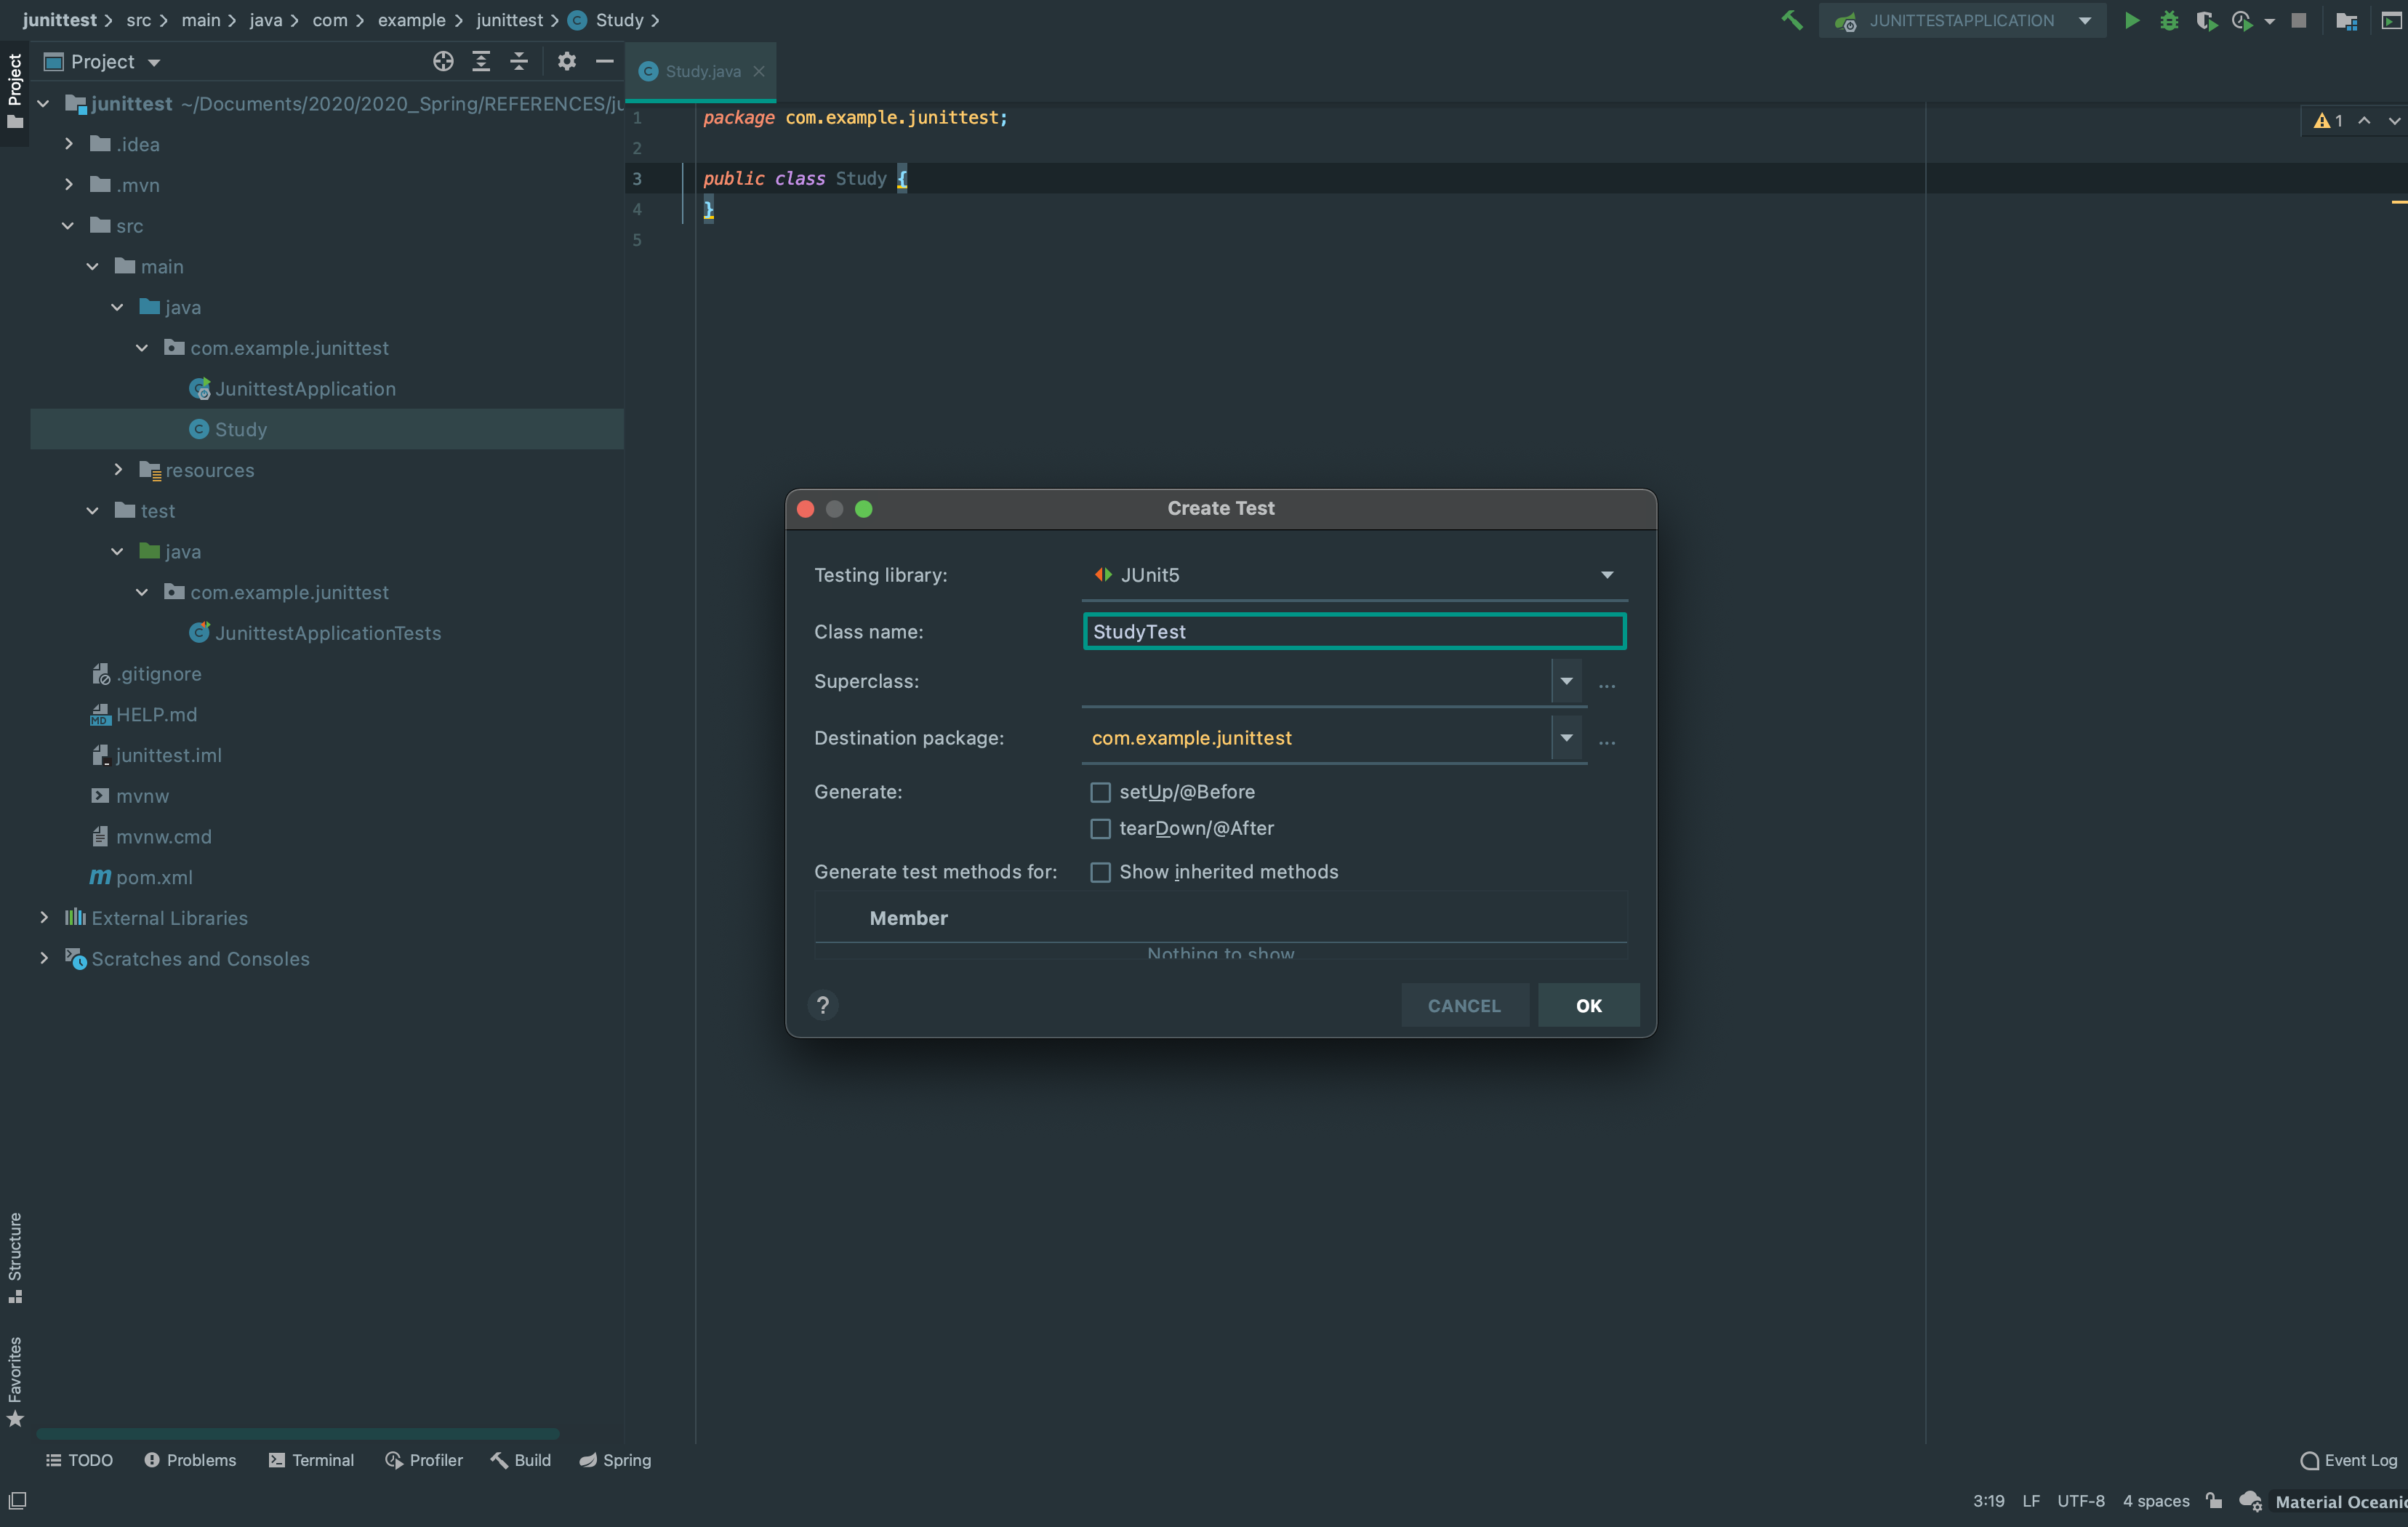
Task: Open the Testing library JUnit5 dropdown
Action: 1606,575
